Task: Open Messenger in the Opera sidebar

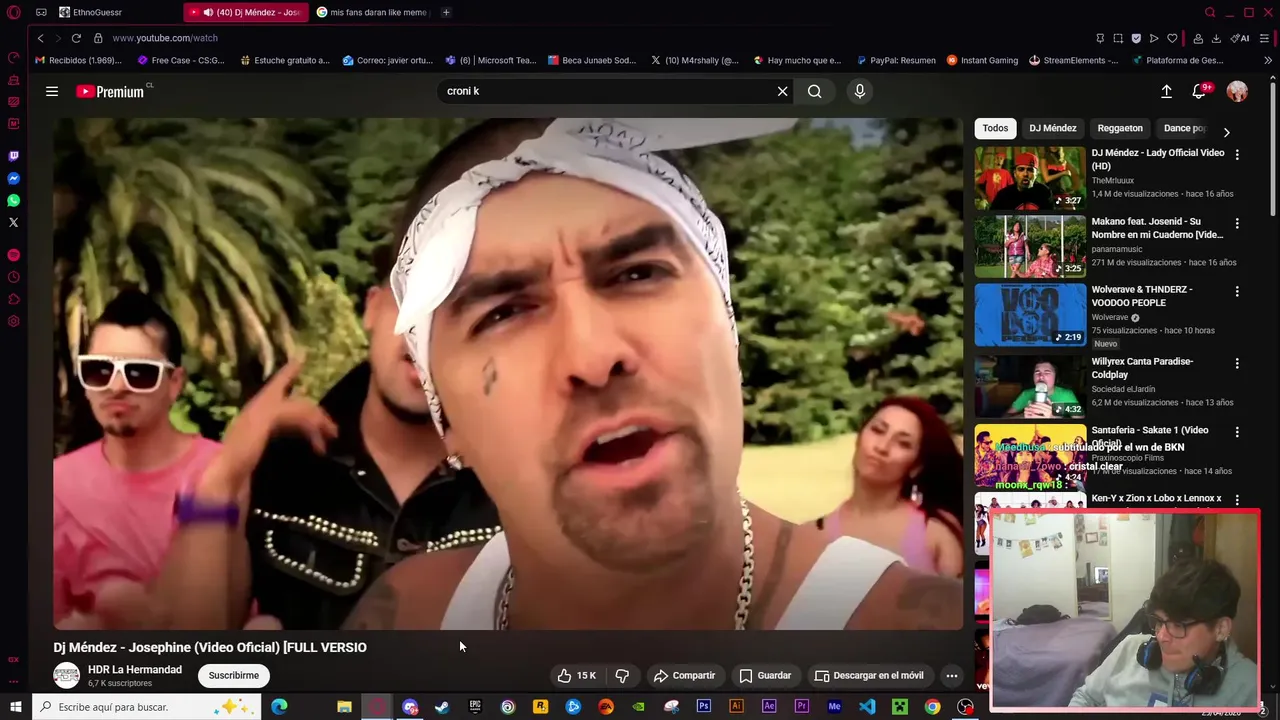Action: point(13,178)
